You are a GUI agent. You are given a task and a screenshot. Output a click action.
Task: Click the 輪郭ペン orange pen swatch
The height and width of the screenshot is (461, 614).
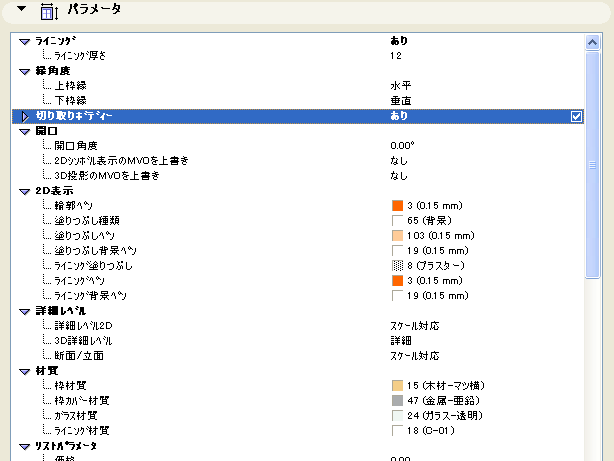[397, 206]
